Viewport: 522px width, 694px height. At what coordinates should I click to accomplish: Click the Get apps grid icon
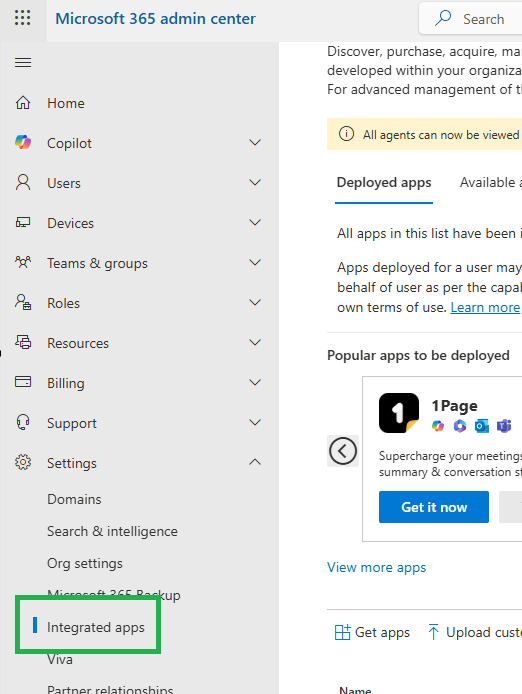[x=342, y=632]
